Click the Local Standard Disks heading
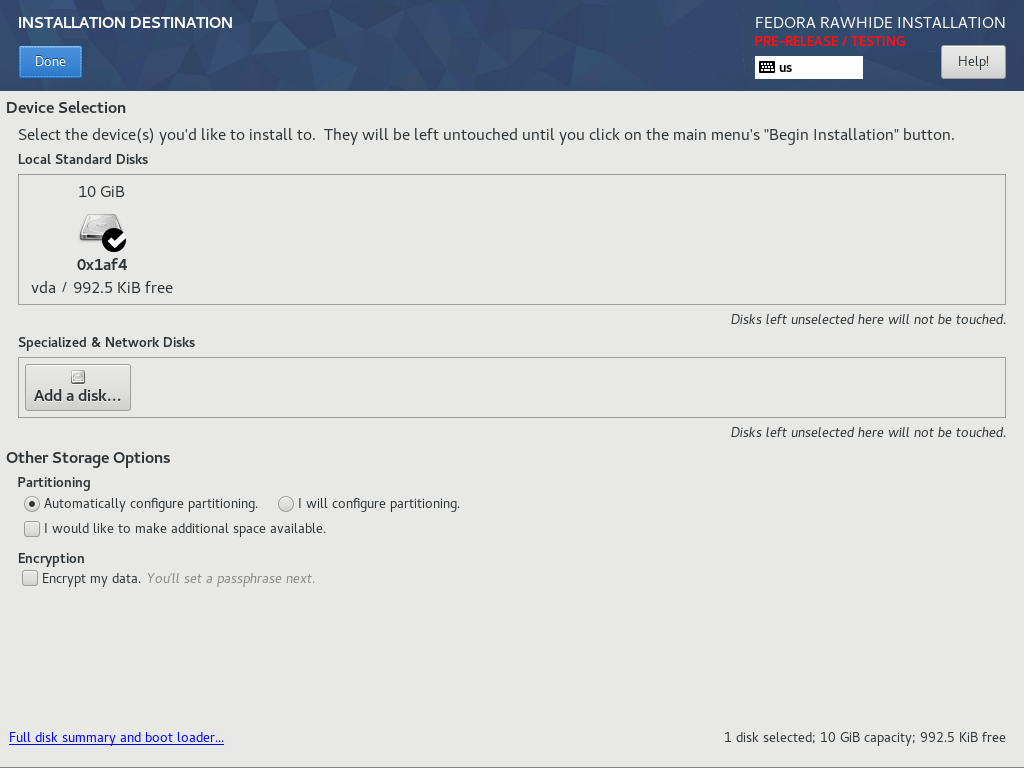Image resolution: width=1024 pixels, height=768 pixels. coord(83,159)
